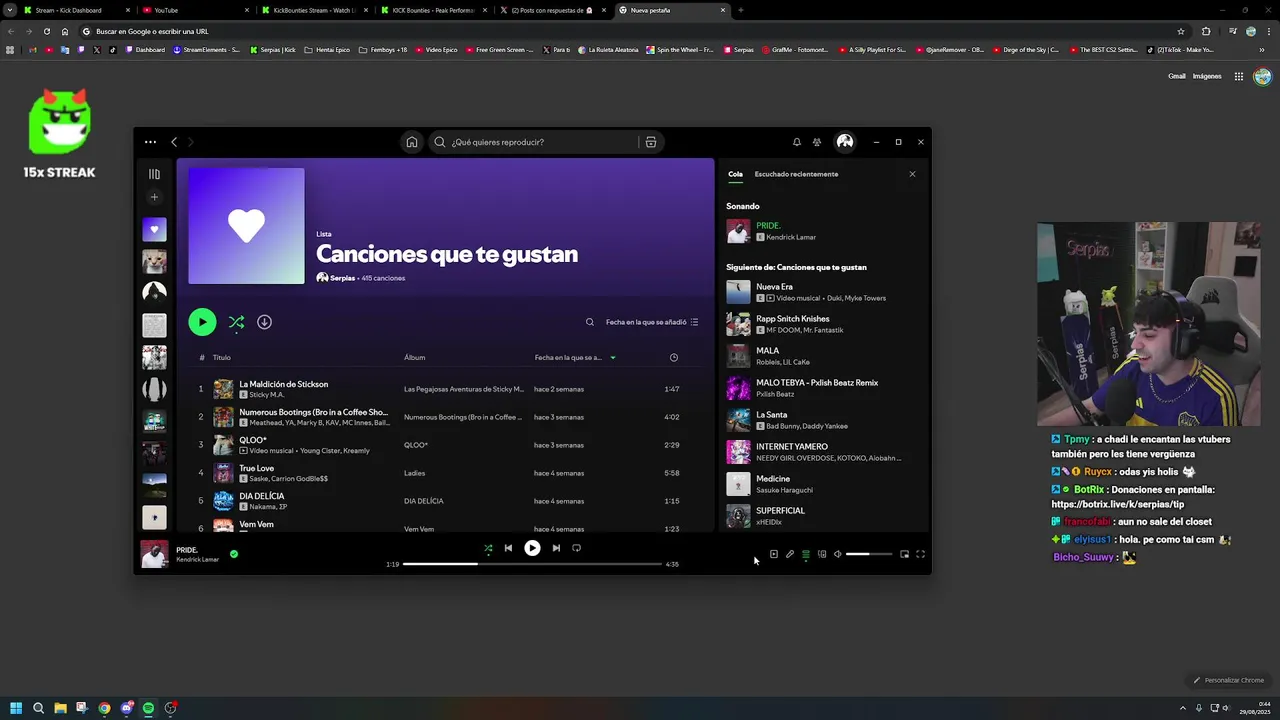Image resolution: width=1280 pixels, height=720 pixels.
Task: Sort by Álbum column header
Action: (414, 357)
